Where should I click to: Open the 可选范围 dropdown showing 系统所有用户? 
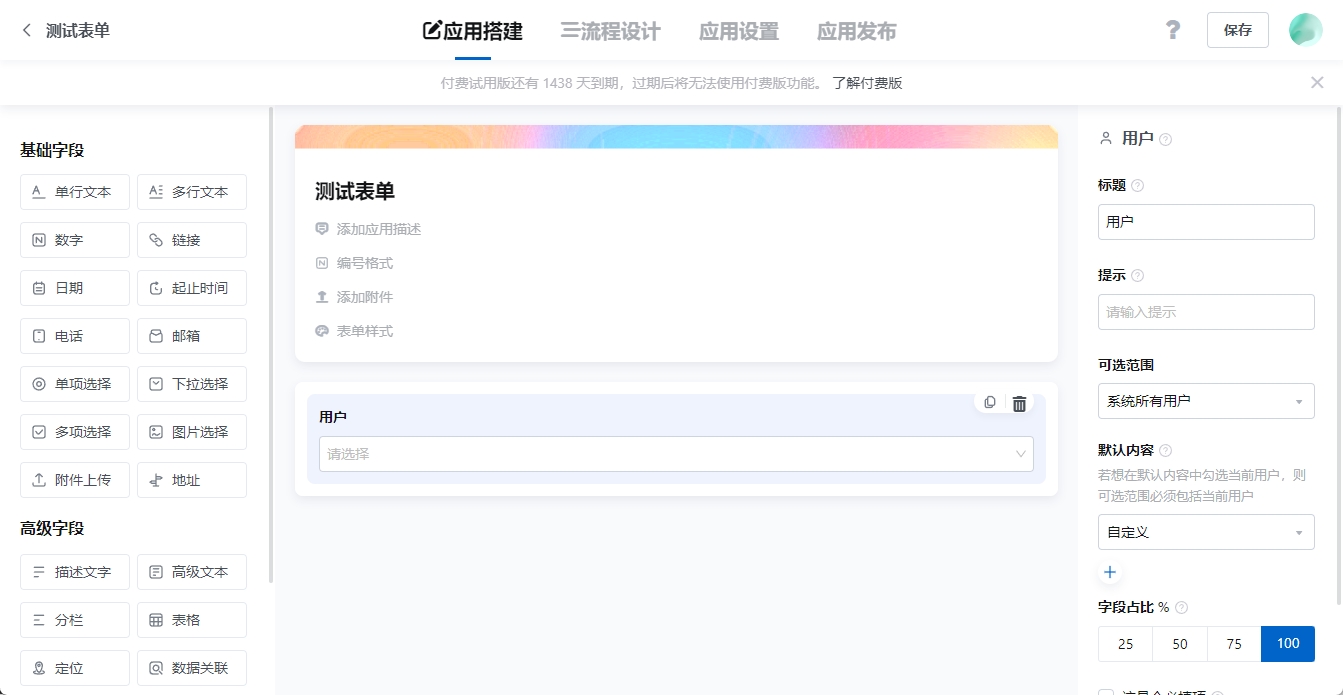coord(1206,400)
